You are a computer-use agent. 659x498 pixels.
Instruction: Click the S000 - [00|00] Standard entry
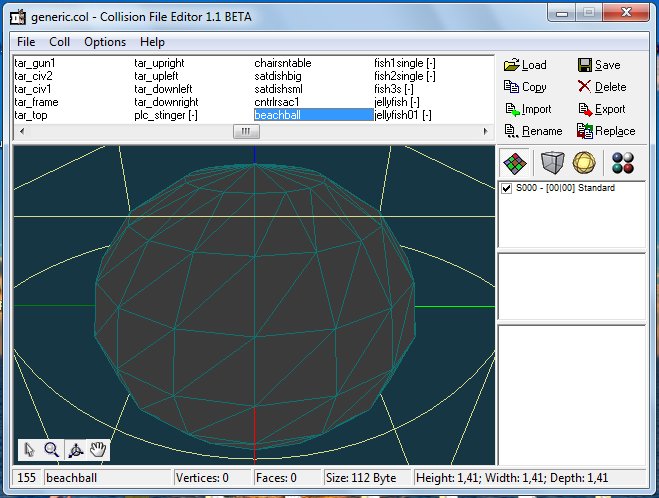click(565, 188)
